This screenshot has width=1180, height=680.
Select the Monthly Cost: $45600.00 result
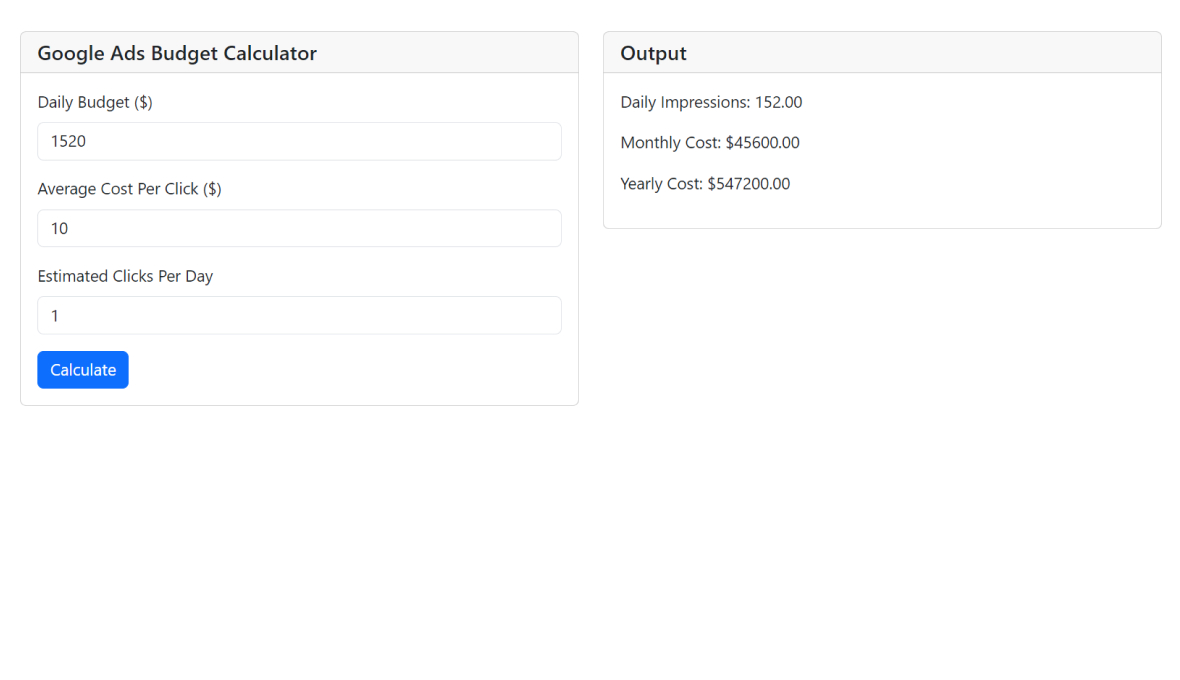(710, 143)
